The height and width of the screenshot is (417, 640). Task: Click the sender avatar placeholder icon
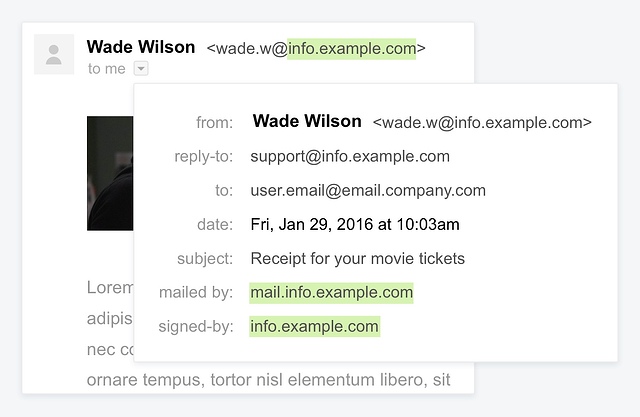54,54
